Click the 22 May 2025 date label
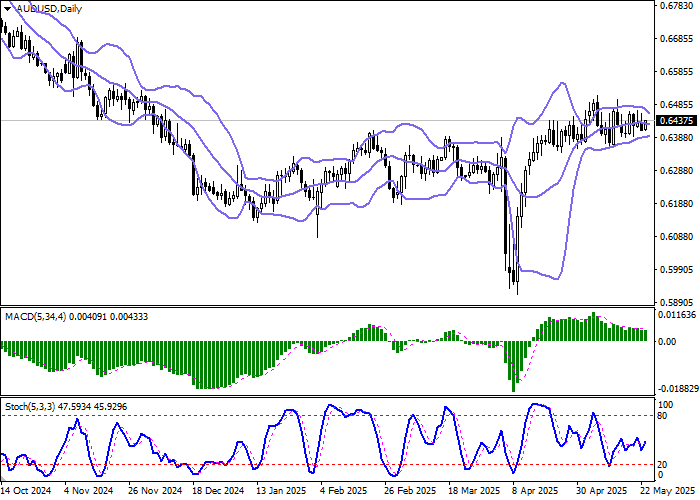 (670, 491)
